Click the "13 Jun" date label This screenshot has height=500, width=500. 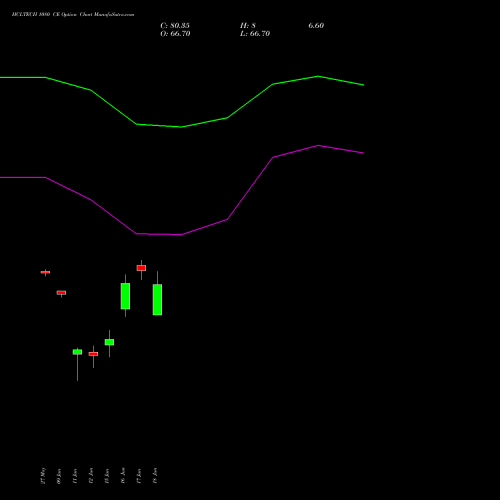[107, 476]
